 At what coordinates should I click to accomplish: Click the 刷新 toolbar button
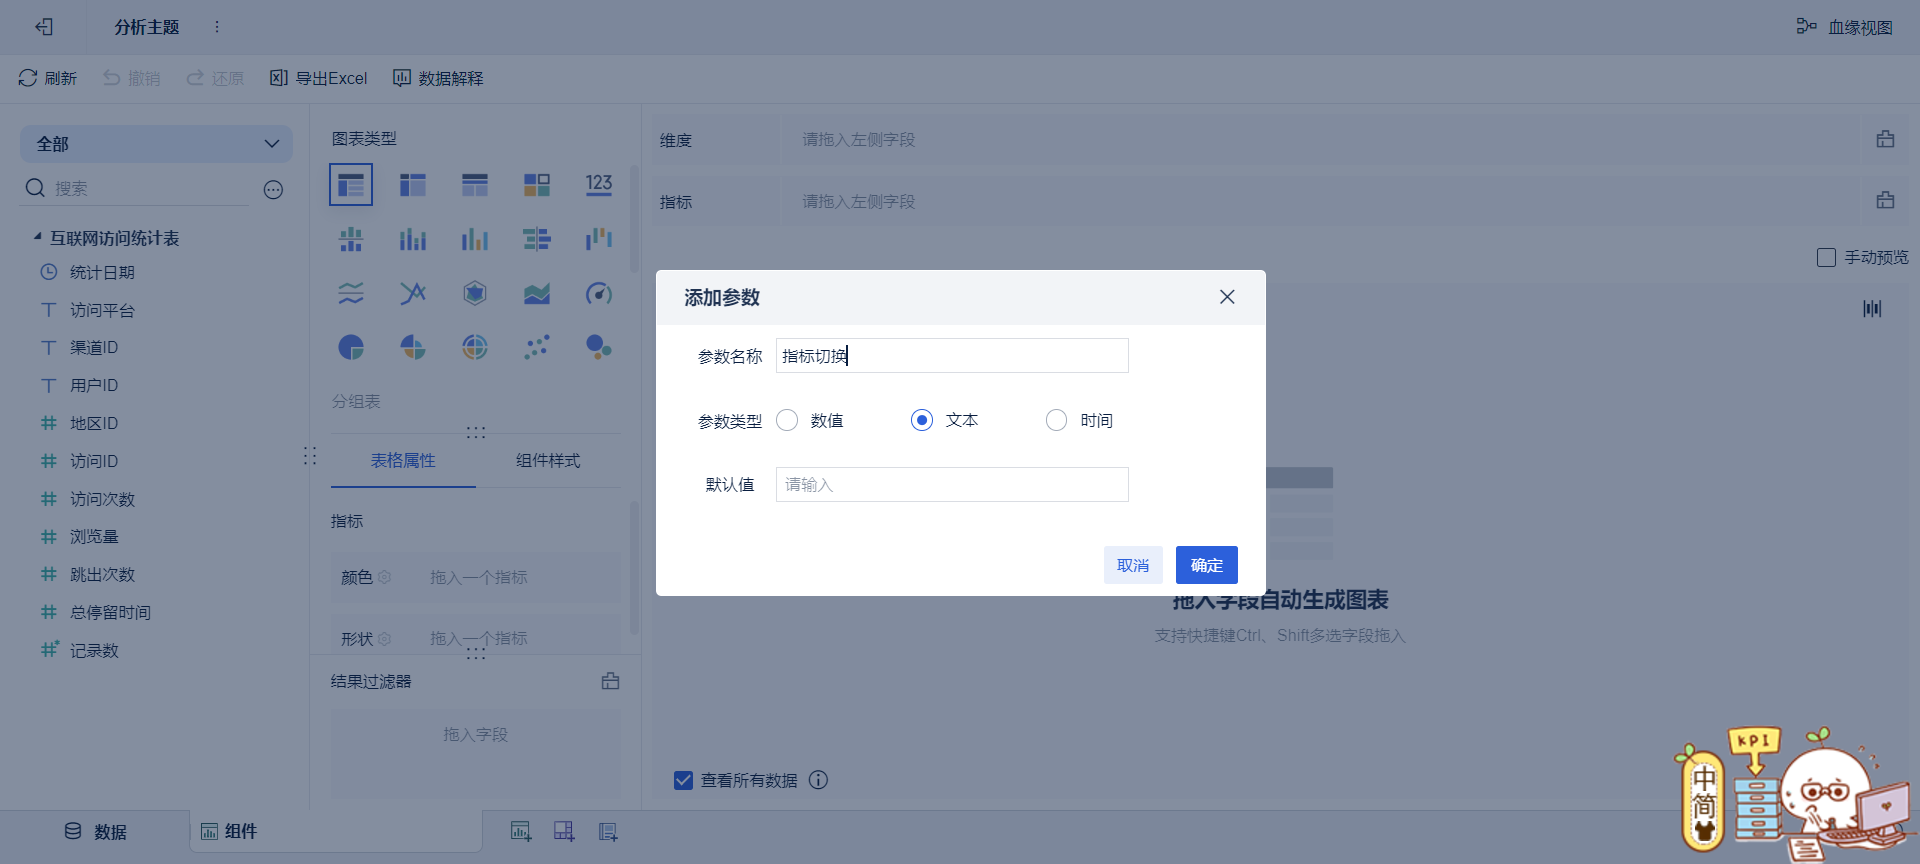[x=47, y=78]
